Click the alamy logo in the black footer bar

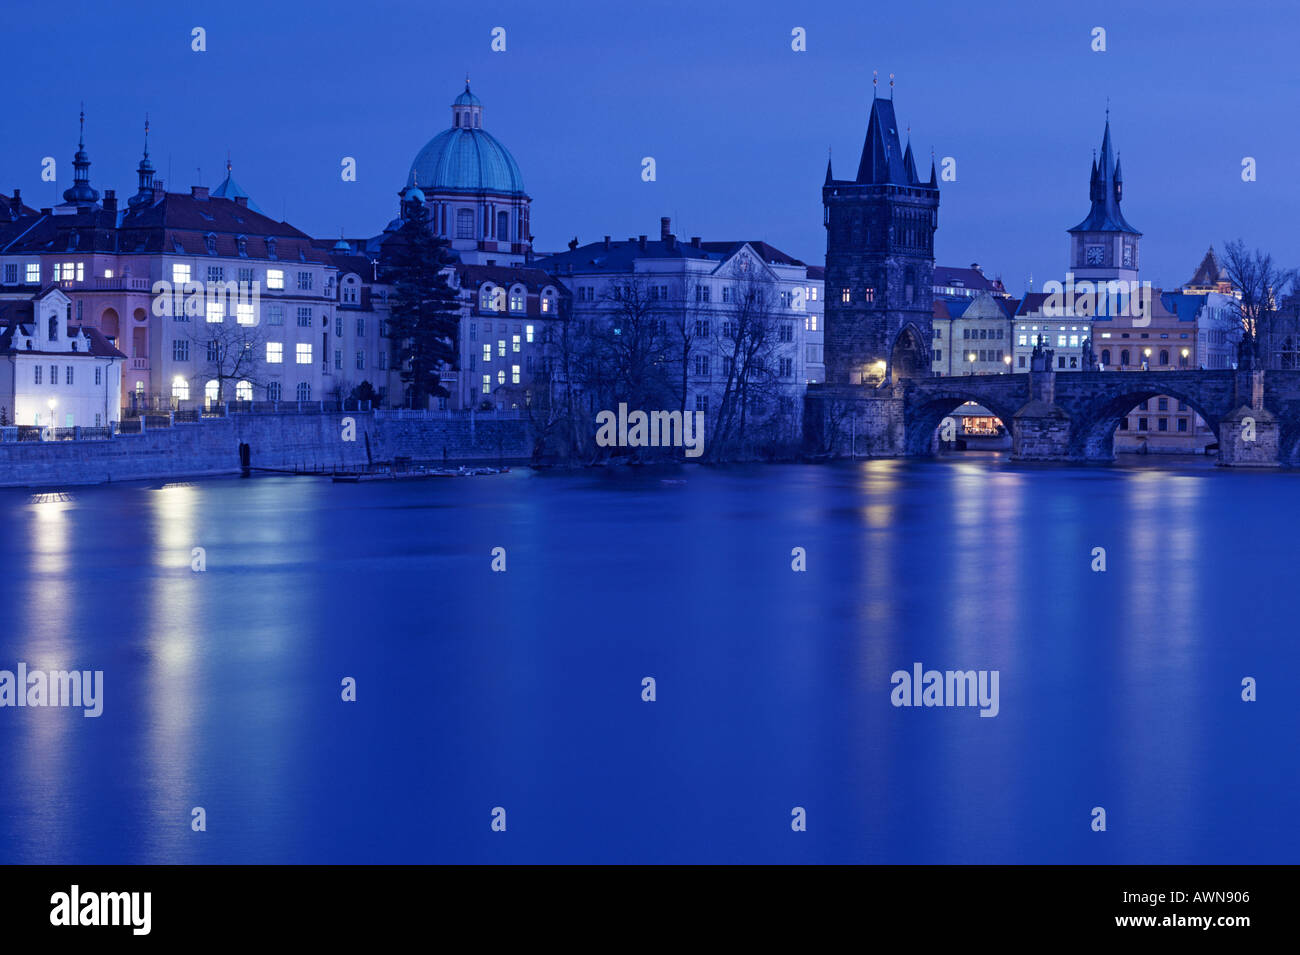pos(101,910)
